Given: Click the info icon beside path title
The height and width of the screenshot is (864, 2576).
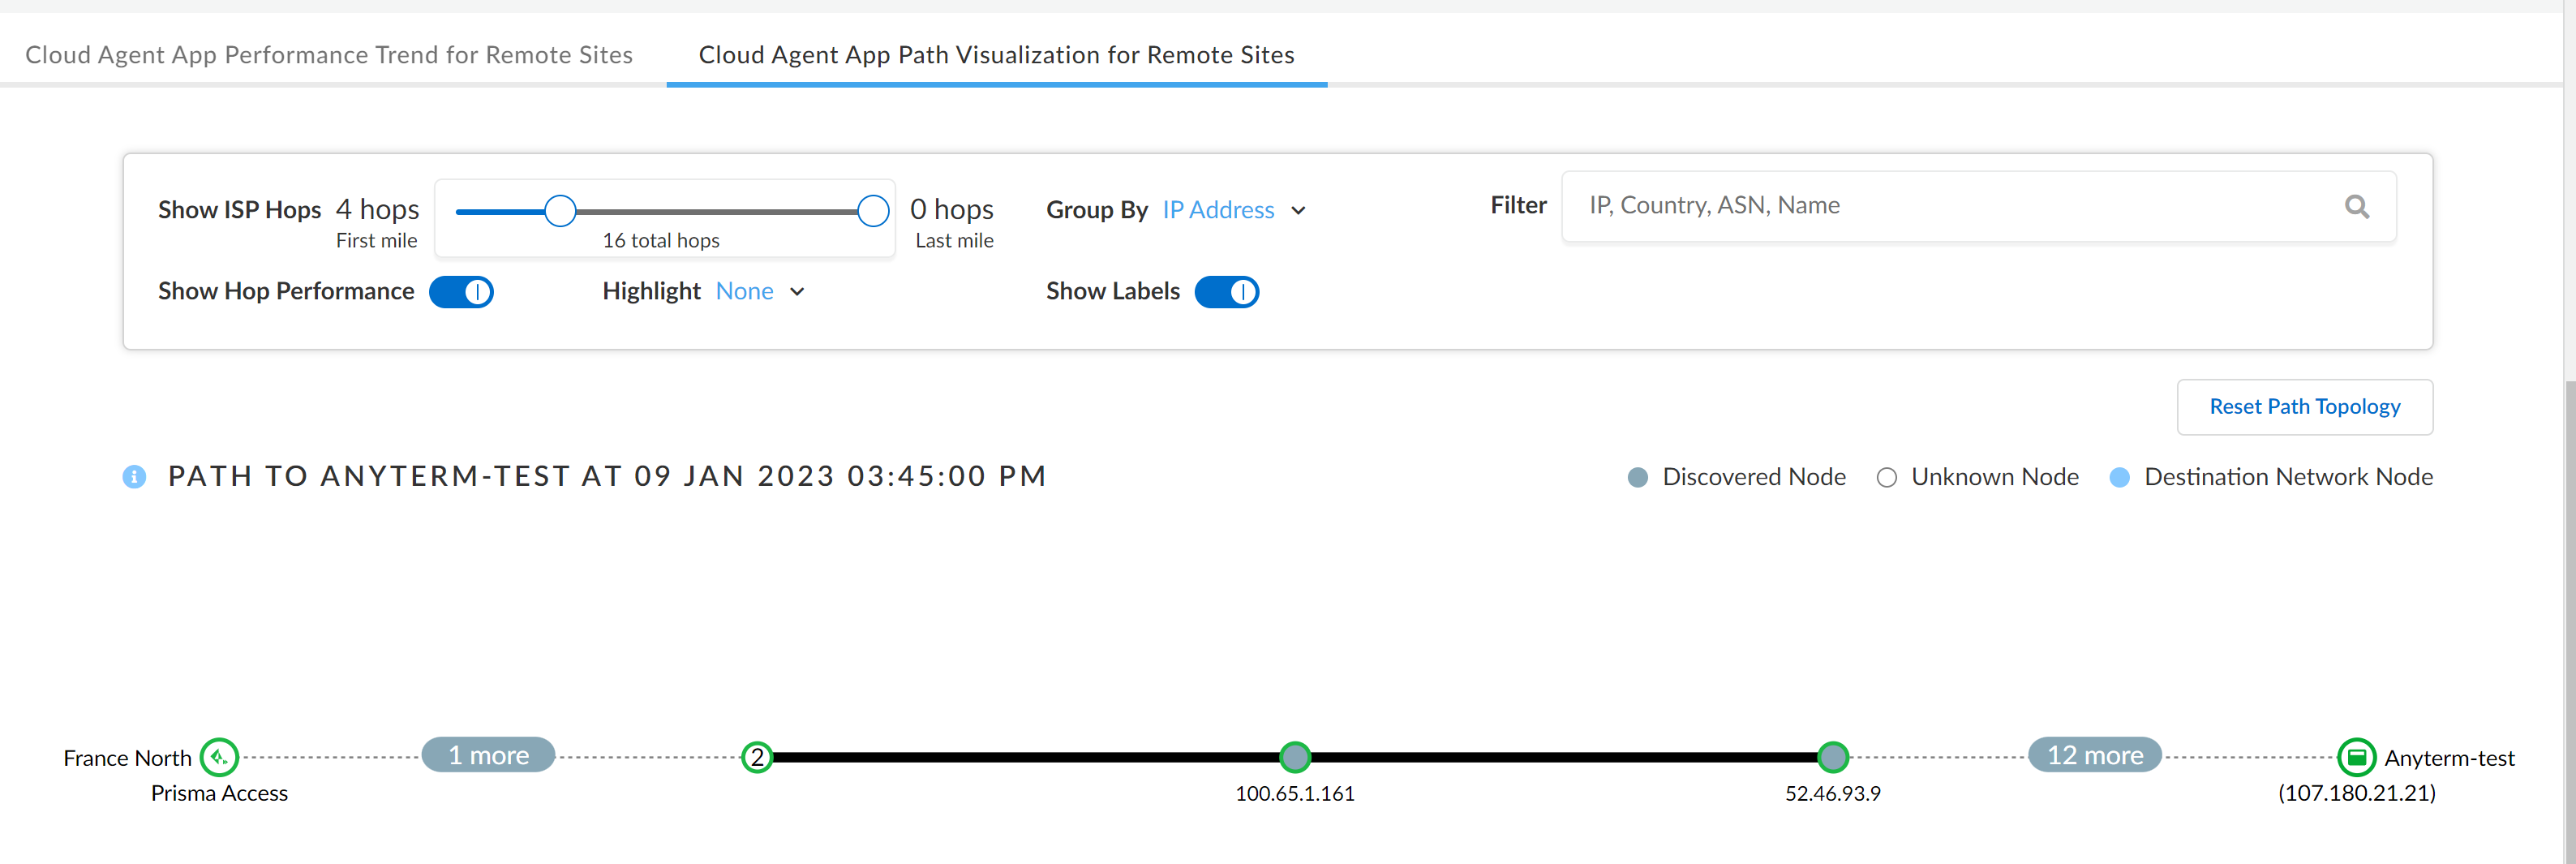Looking at the screenshot, I should (134, 477).
